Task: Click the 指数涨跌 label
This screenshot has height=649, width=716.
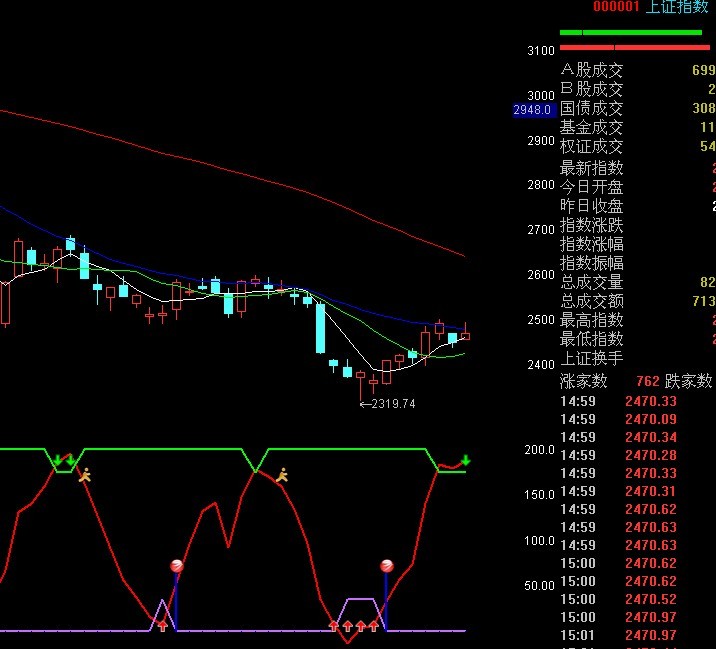Action: [x=591, y=225]
